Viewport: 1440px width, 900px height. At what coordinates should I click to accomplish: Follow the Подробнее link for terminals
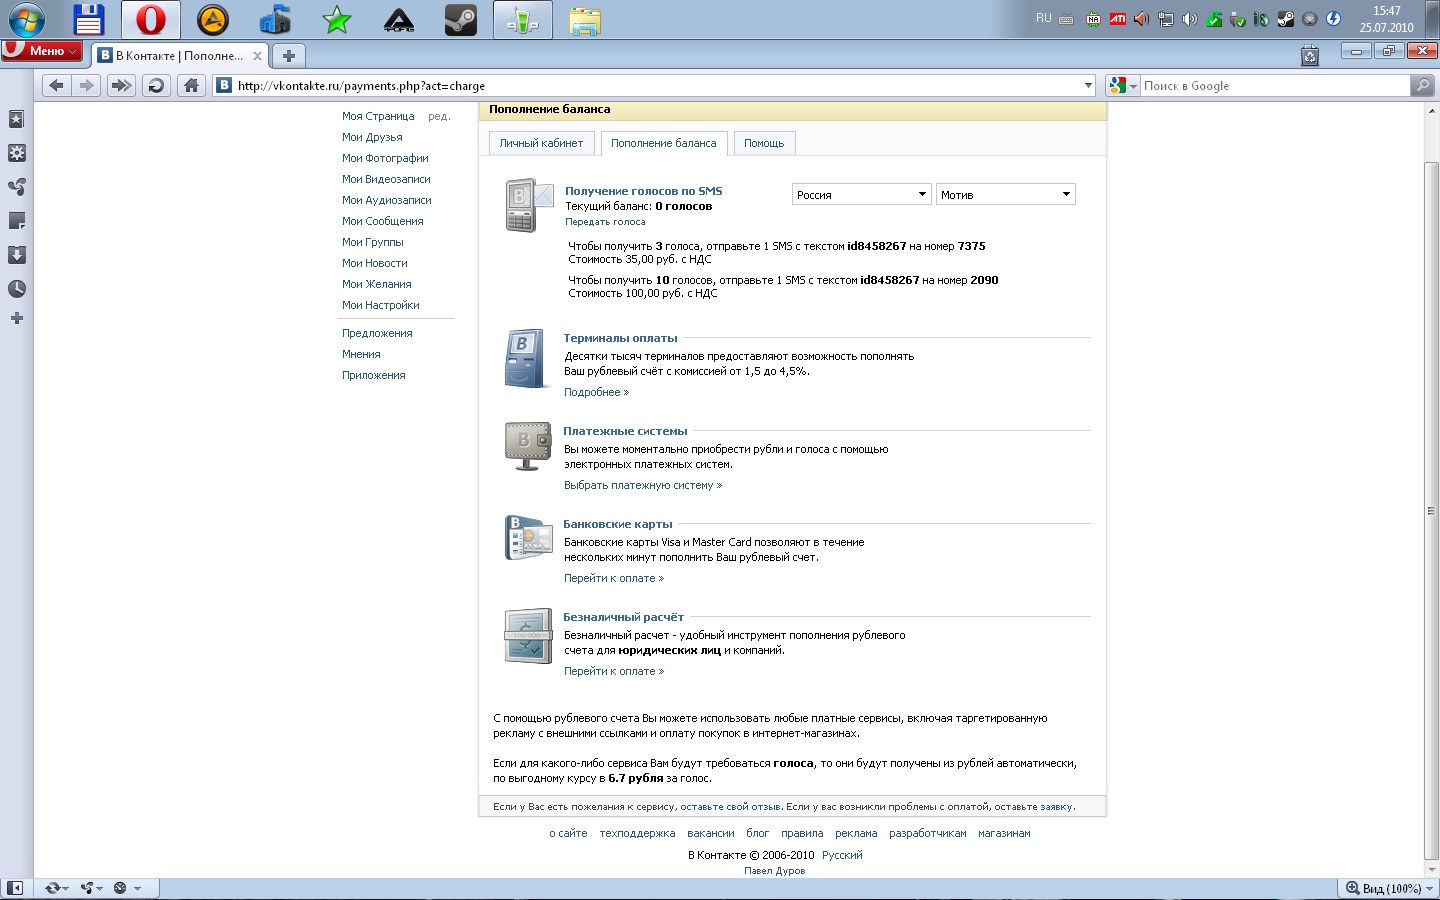point(596,392)
